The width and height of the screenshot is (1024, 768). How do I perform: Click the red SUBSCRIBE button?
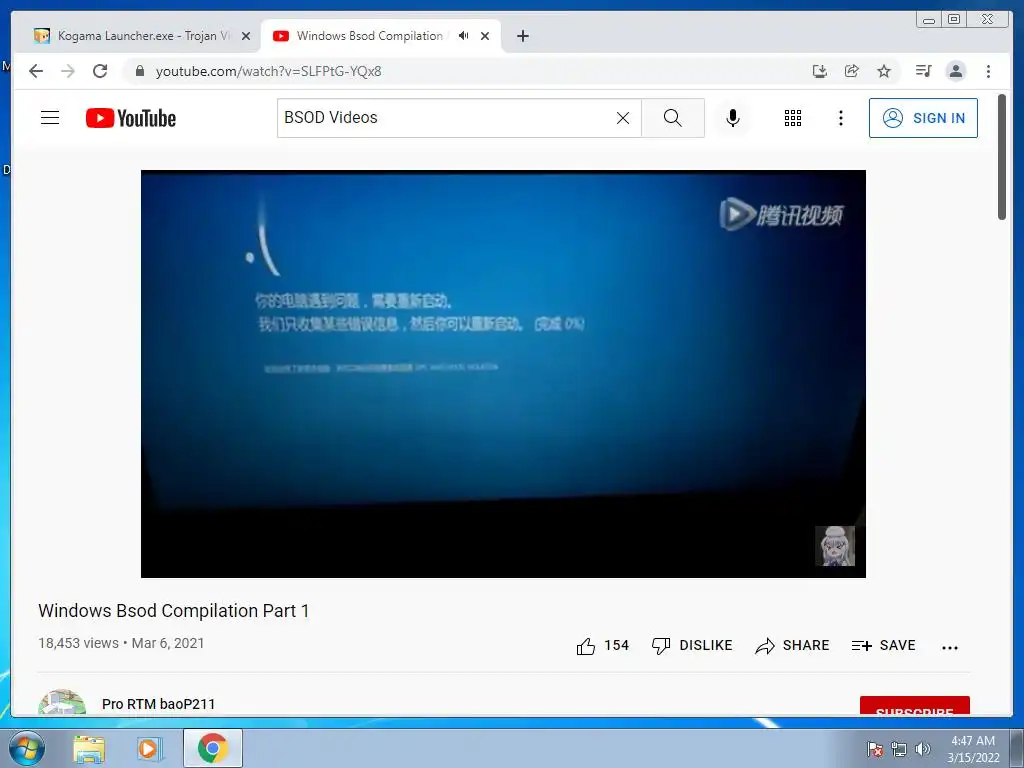[914, 706]
